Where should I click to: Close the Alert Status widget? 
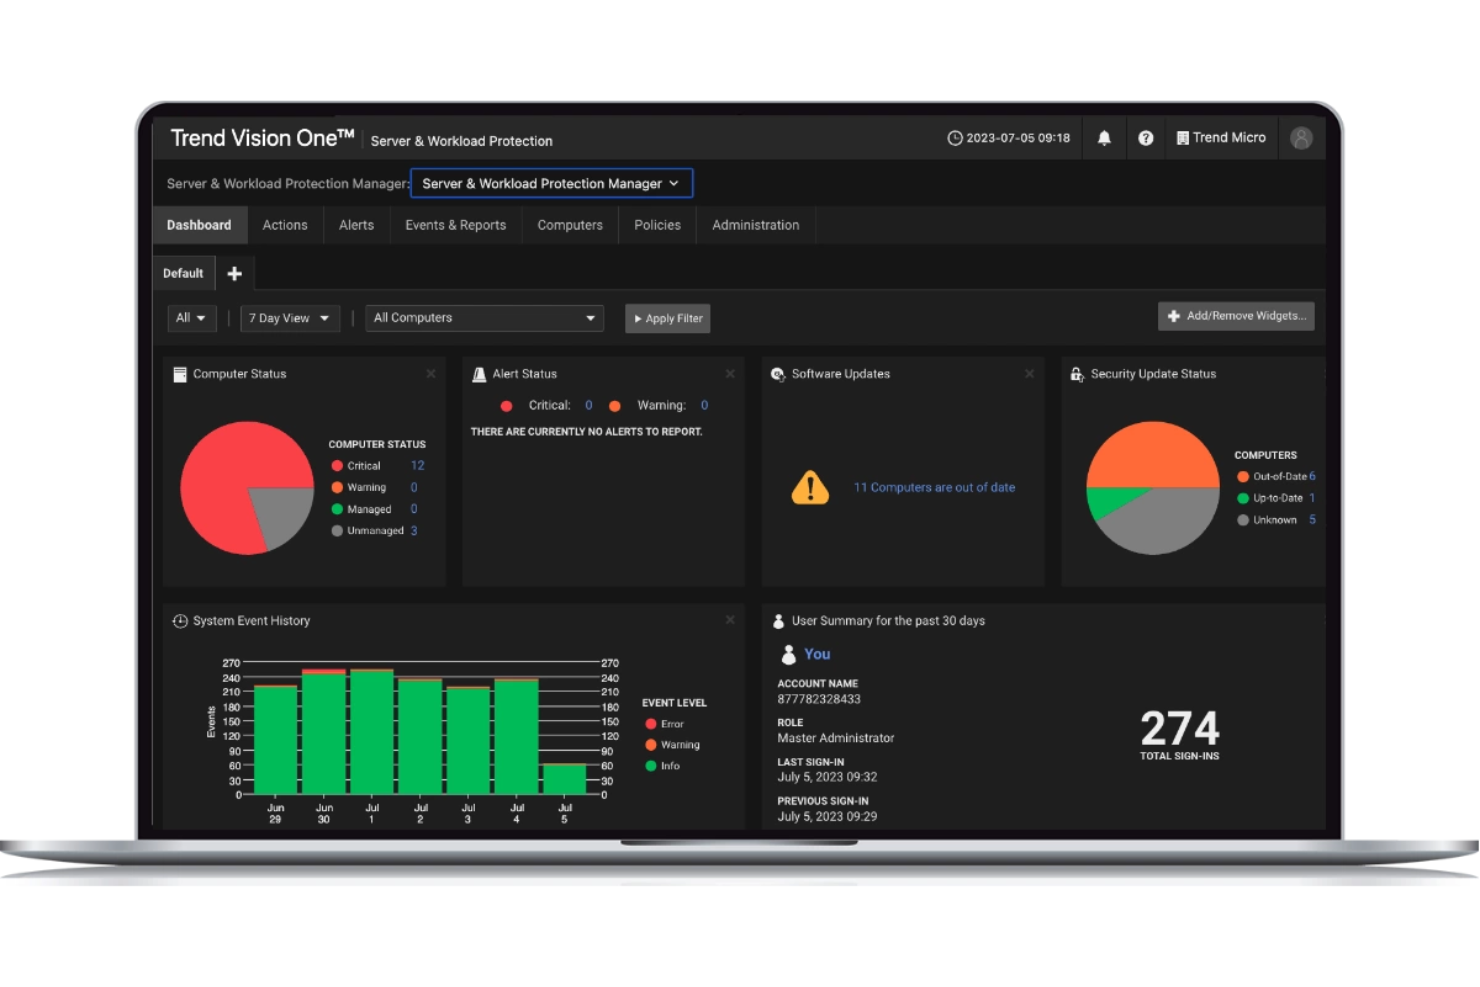click(730, 374)
